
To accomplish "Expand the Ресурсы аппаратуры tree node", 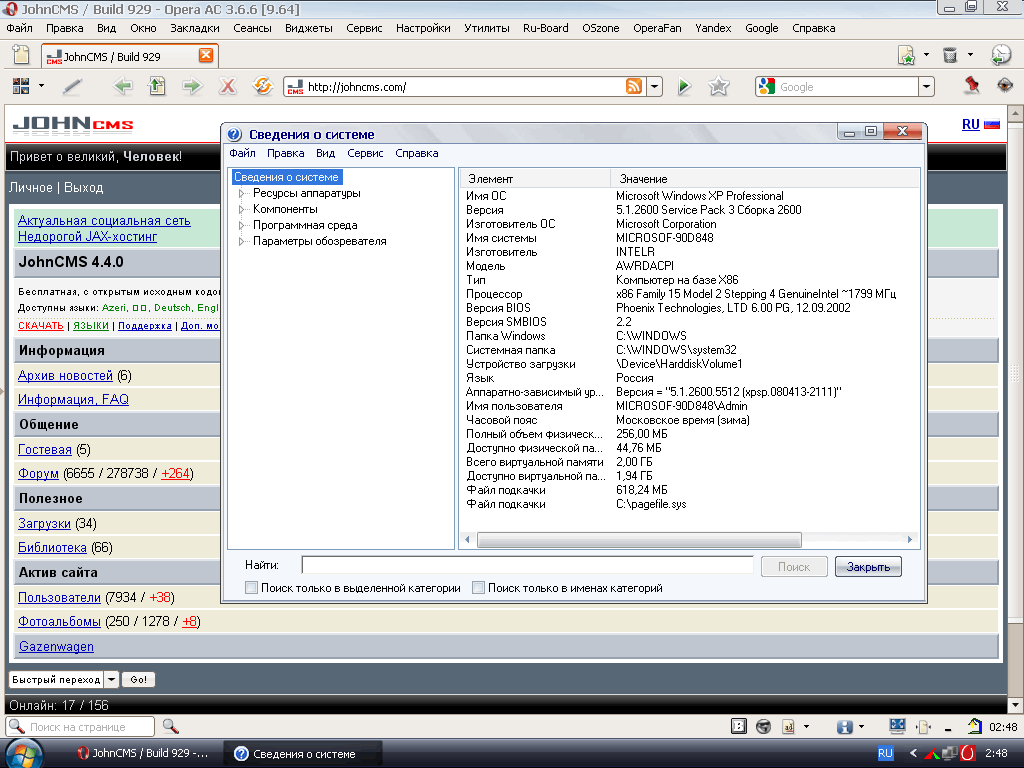I will (x=241, y=194).
